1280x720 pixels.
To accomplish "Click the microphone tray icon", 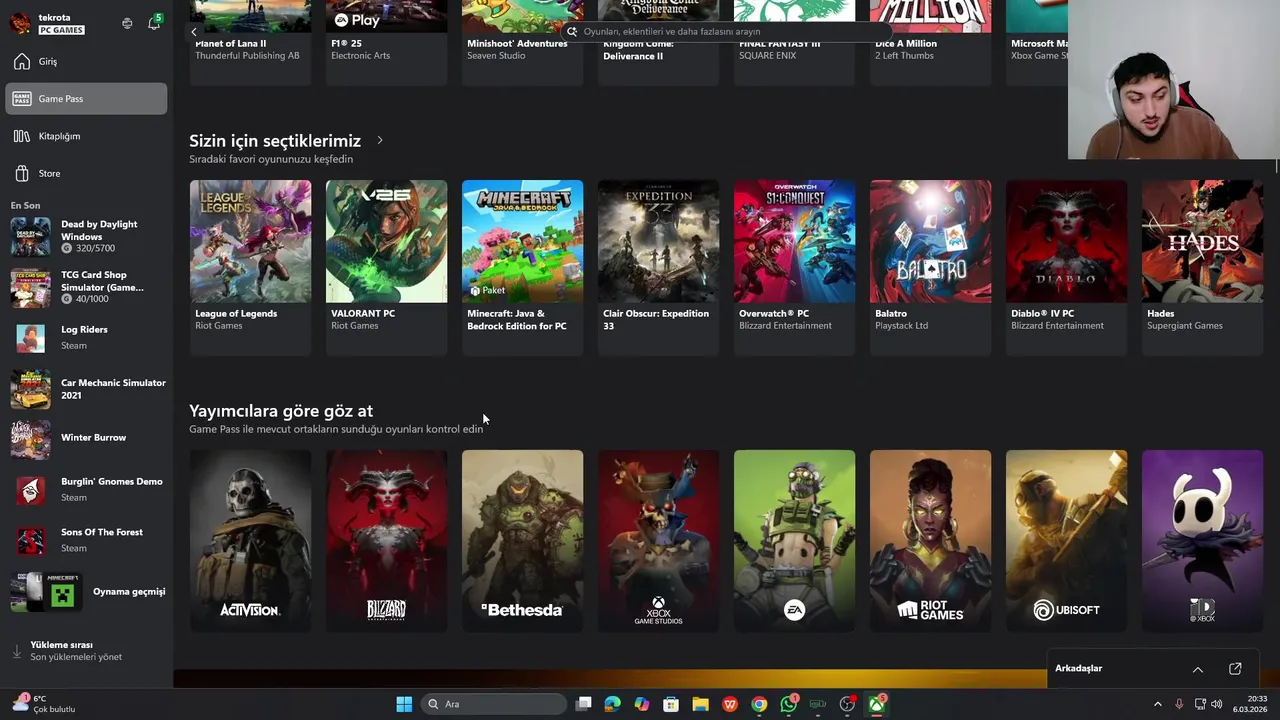I will (1179, 704).
